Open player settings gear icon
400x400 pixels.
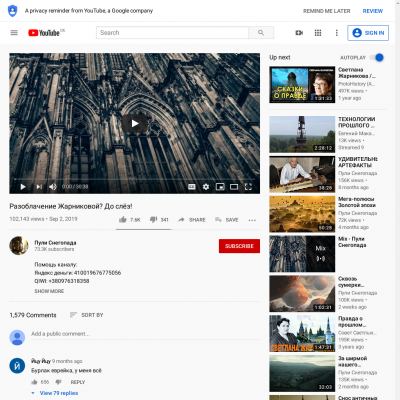click(206, 187)
